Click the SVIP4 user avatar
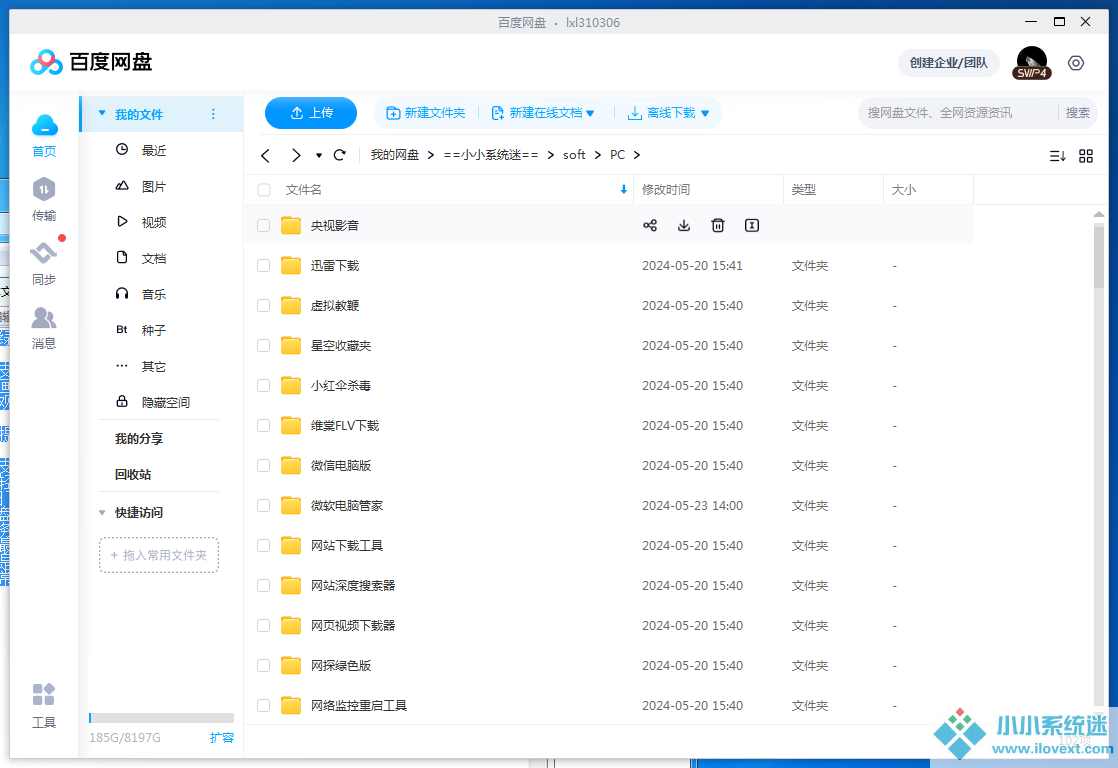 [x=1032, y=63]
